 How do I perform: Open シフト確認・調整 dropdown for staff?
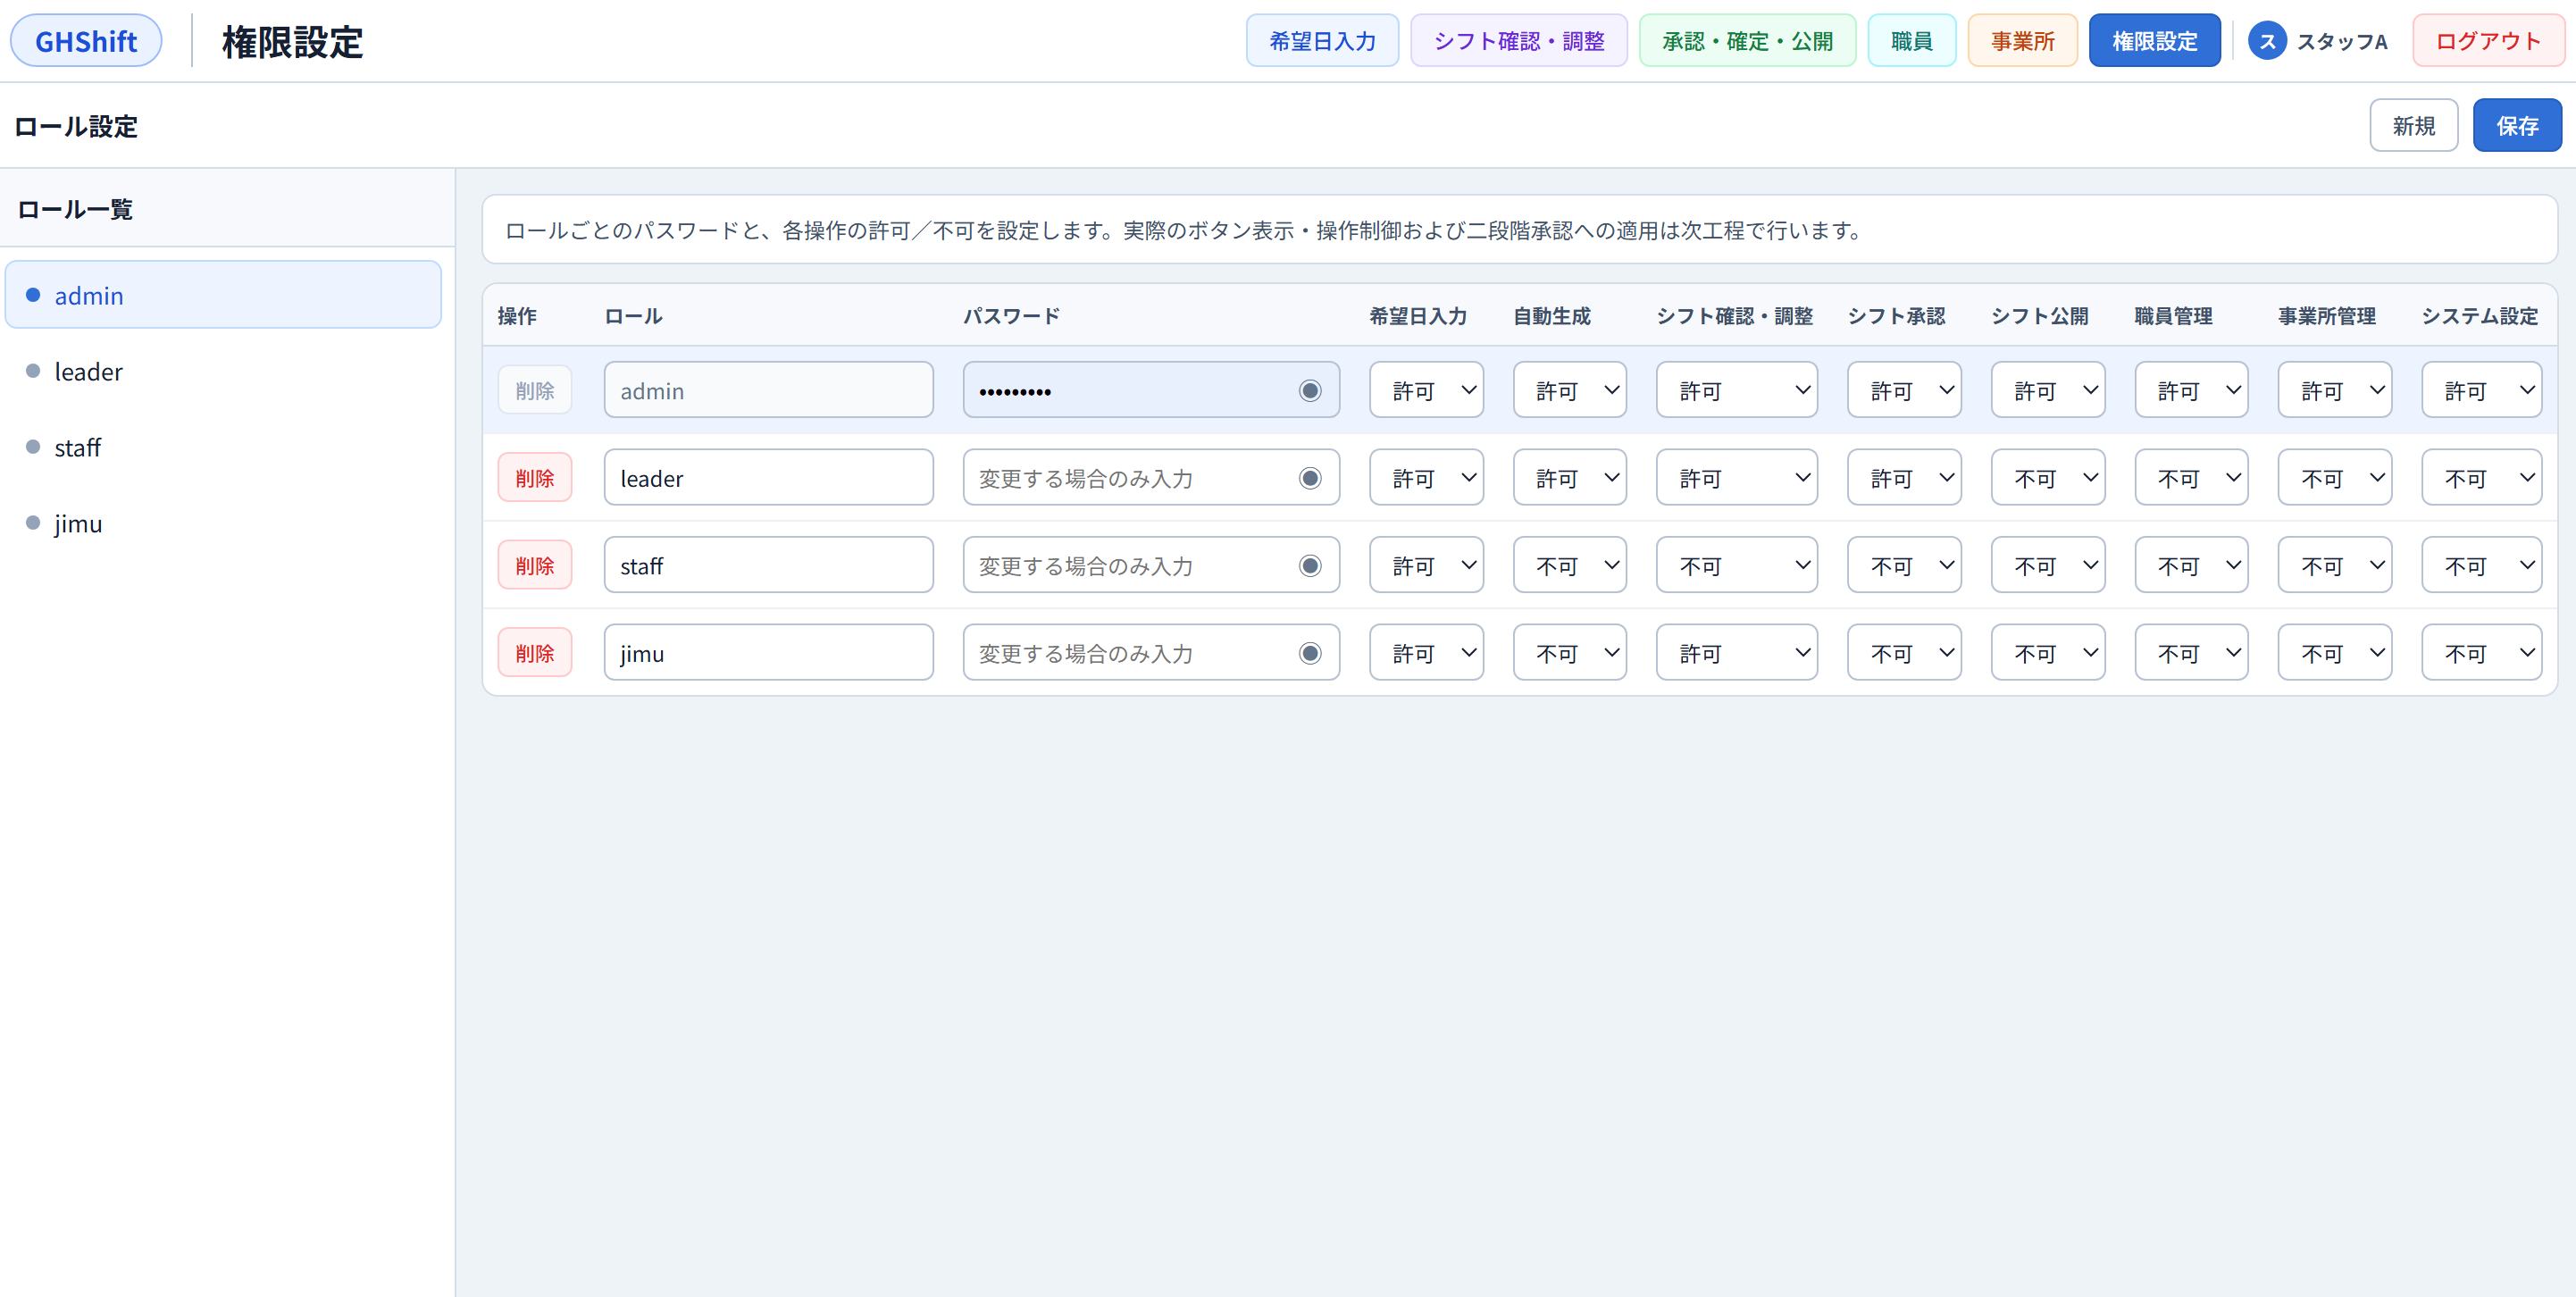pyautogui.click(x=1736, y=566)
